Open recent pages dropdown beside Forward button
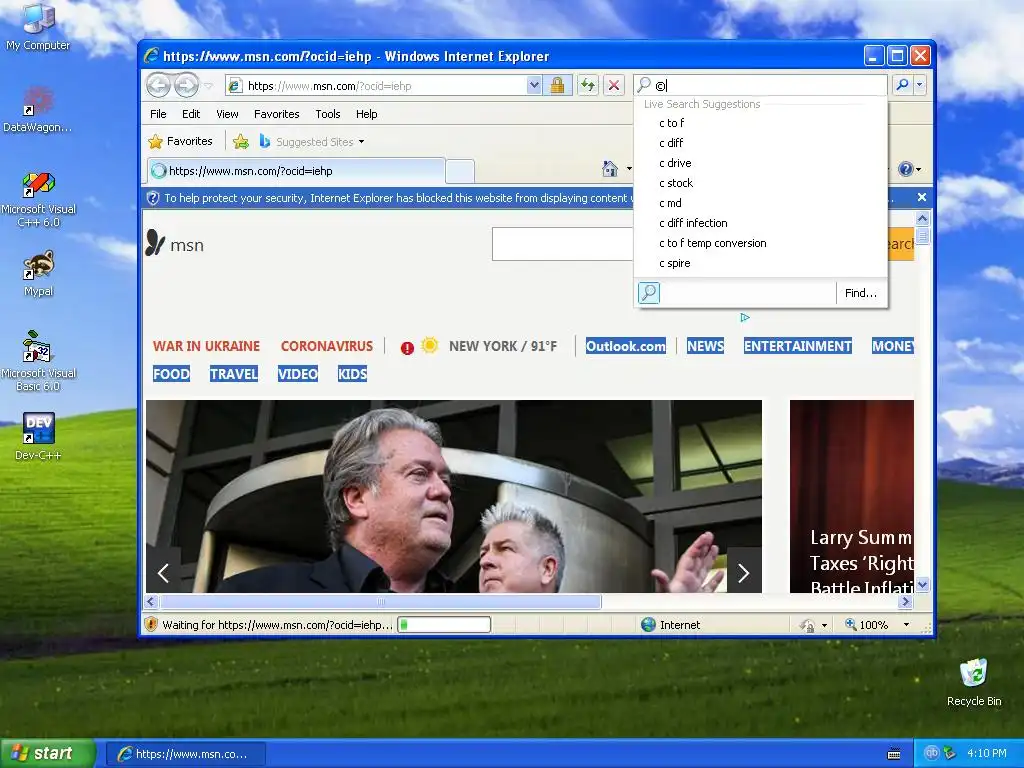Screen dimensions: 1024x768 [x=208, y=86]
